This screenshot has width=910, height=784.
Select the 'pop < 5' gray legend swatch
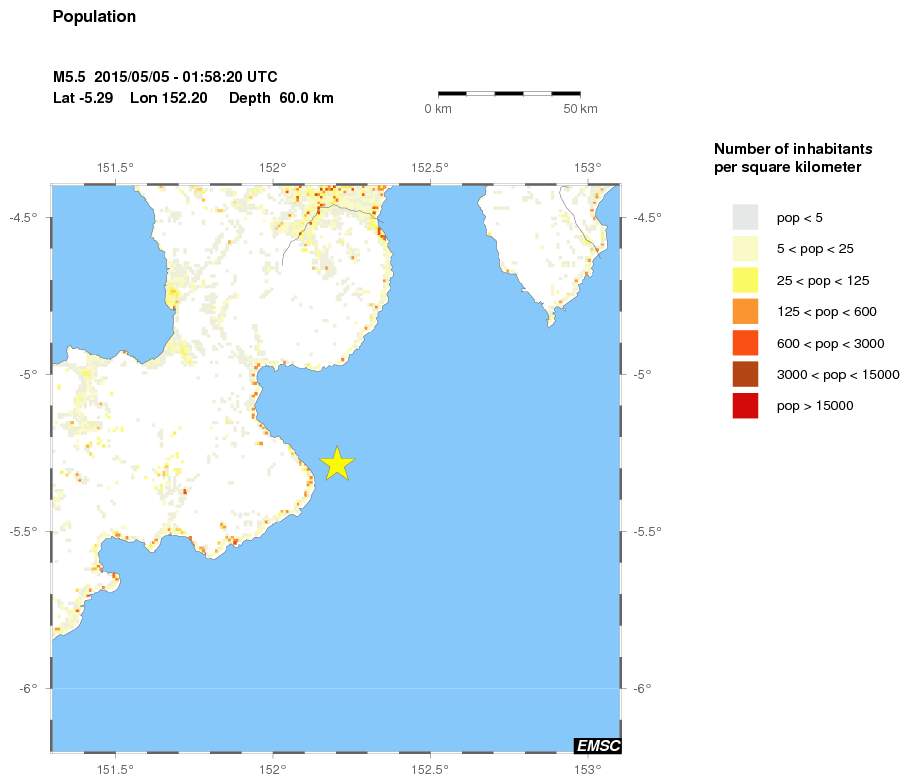point(745,218)
